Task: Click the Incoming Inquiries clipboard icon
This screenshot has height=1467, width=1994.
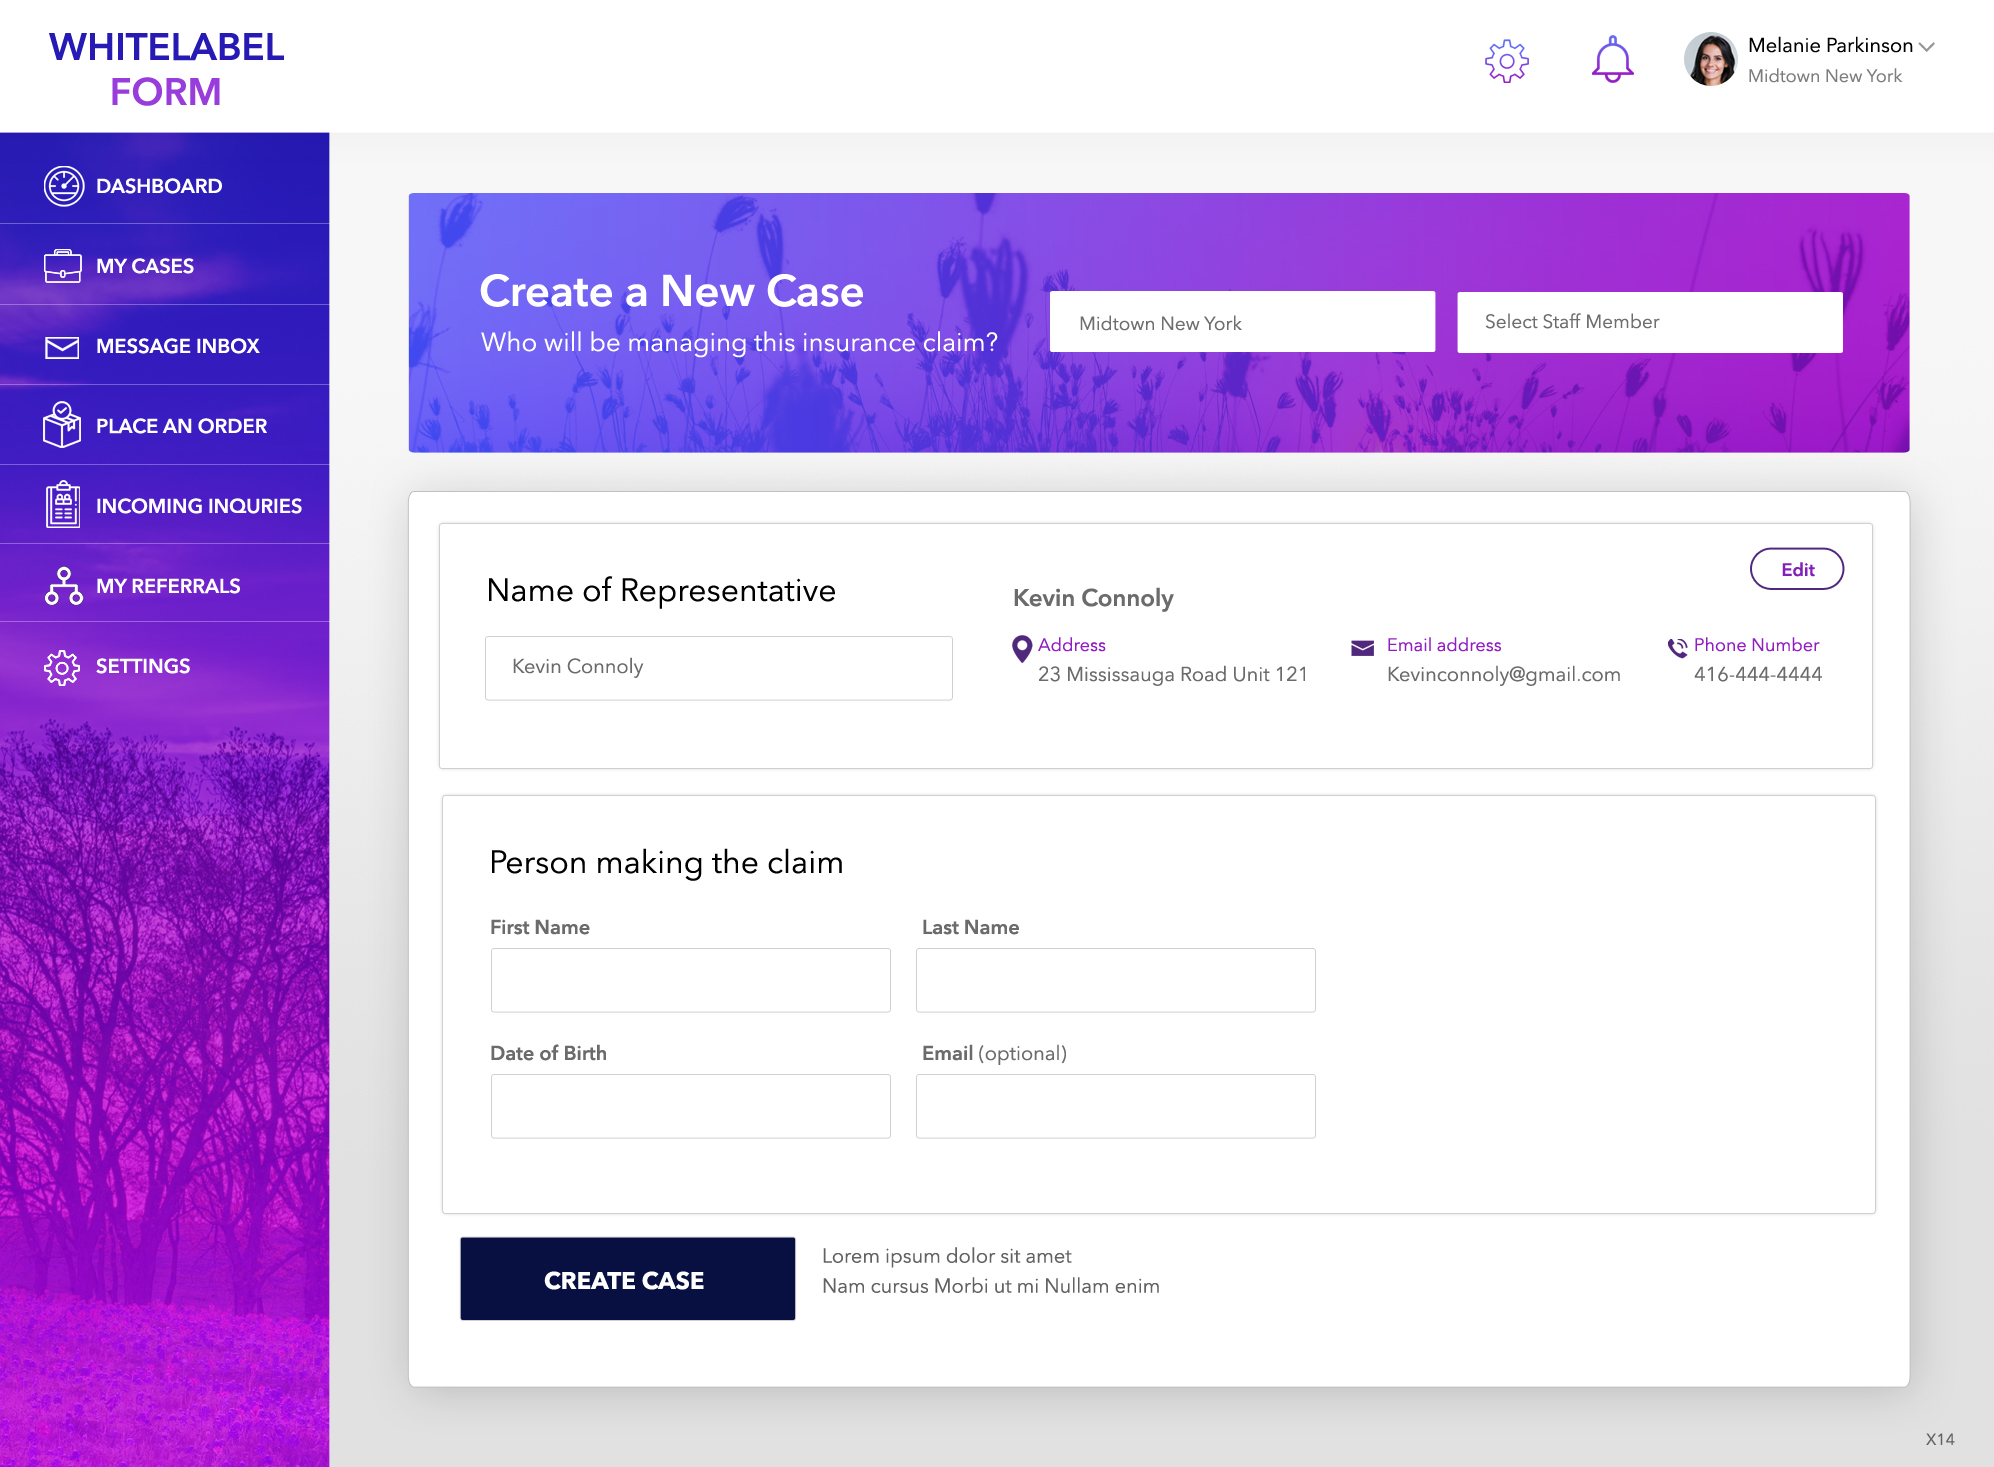Action: [x=62, y=504]
